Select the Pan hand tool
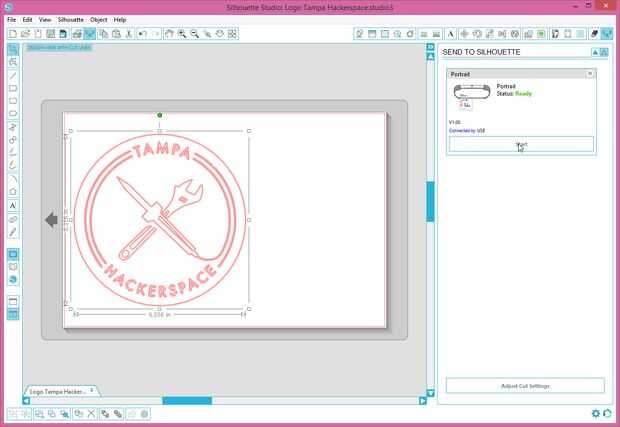 click(x=169, y=34)
